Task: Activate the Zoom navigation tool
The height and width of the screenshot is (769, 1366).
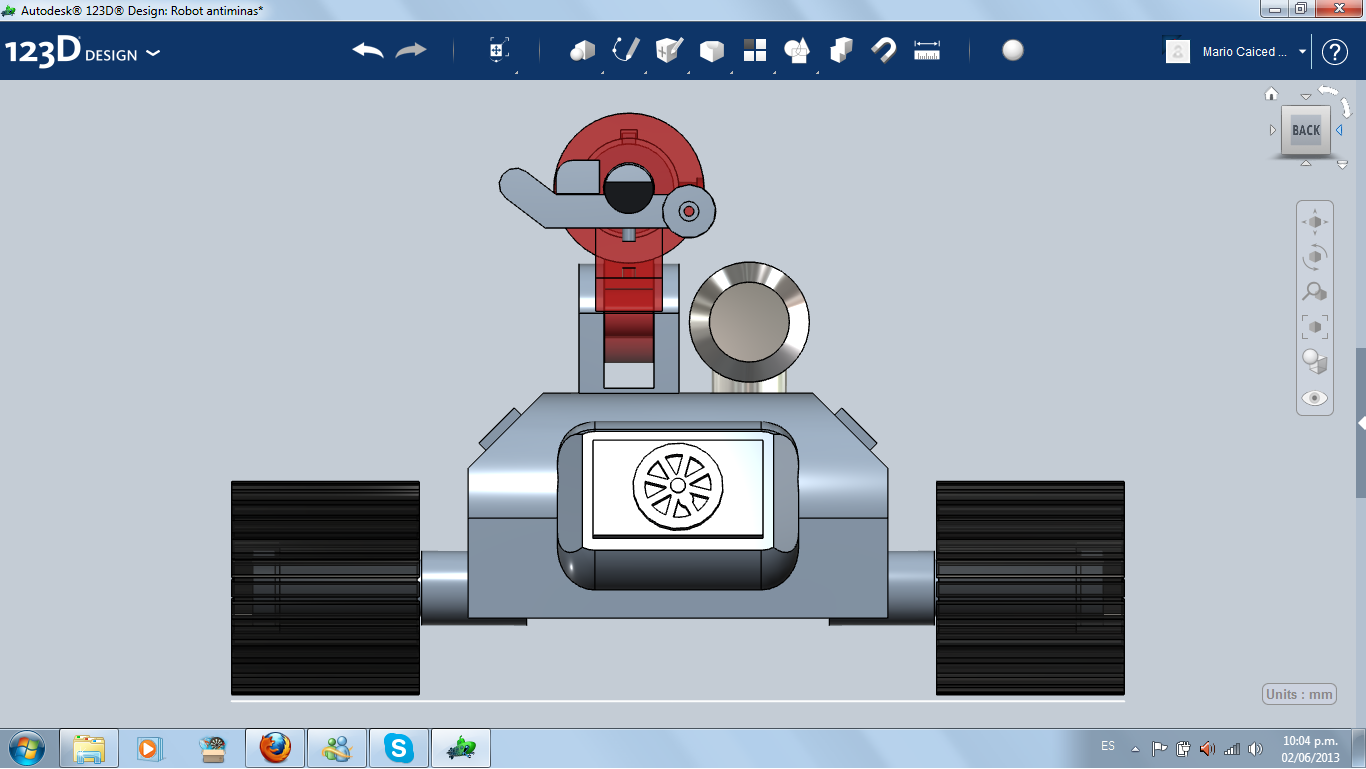Action: pos(1315,291)
